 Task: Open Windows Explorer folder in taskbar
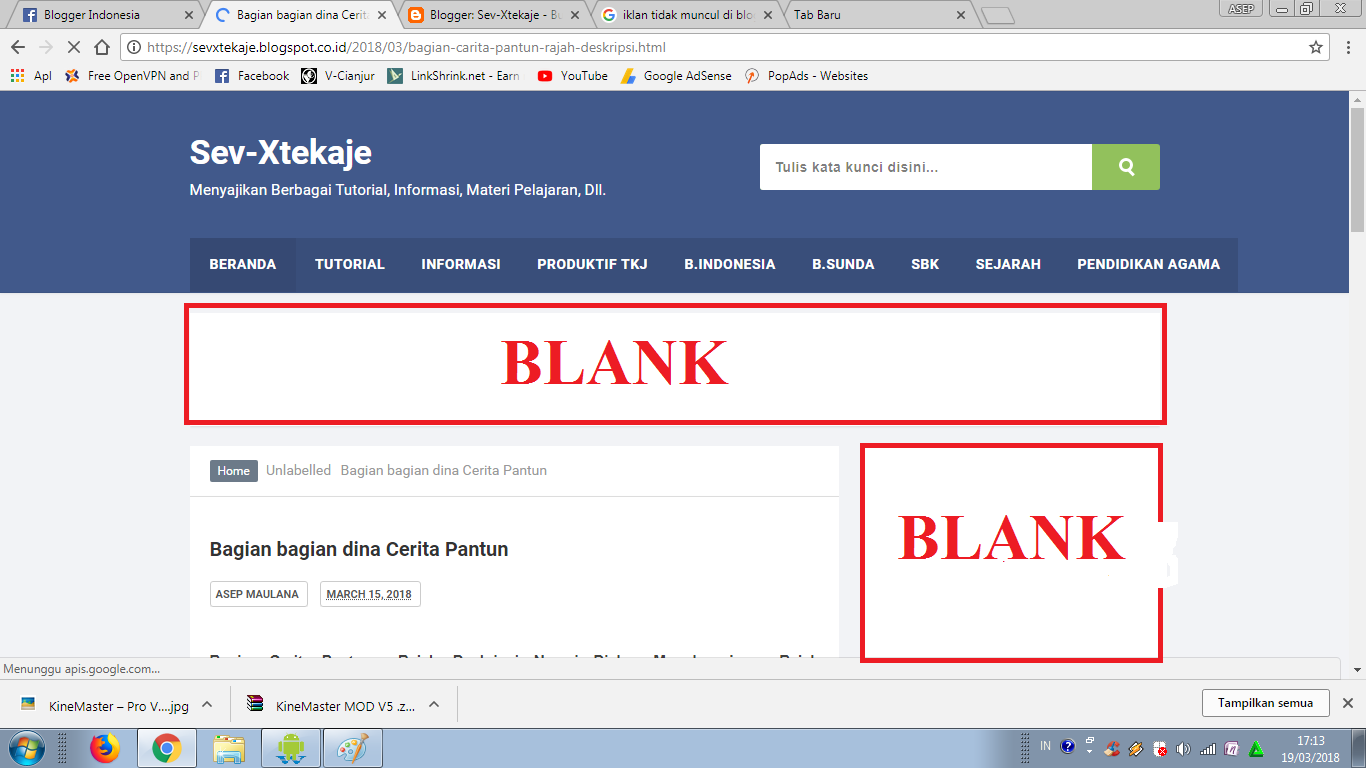tap(229, 748)
